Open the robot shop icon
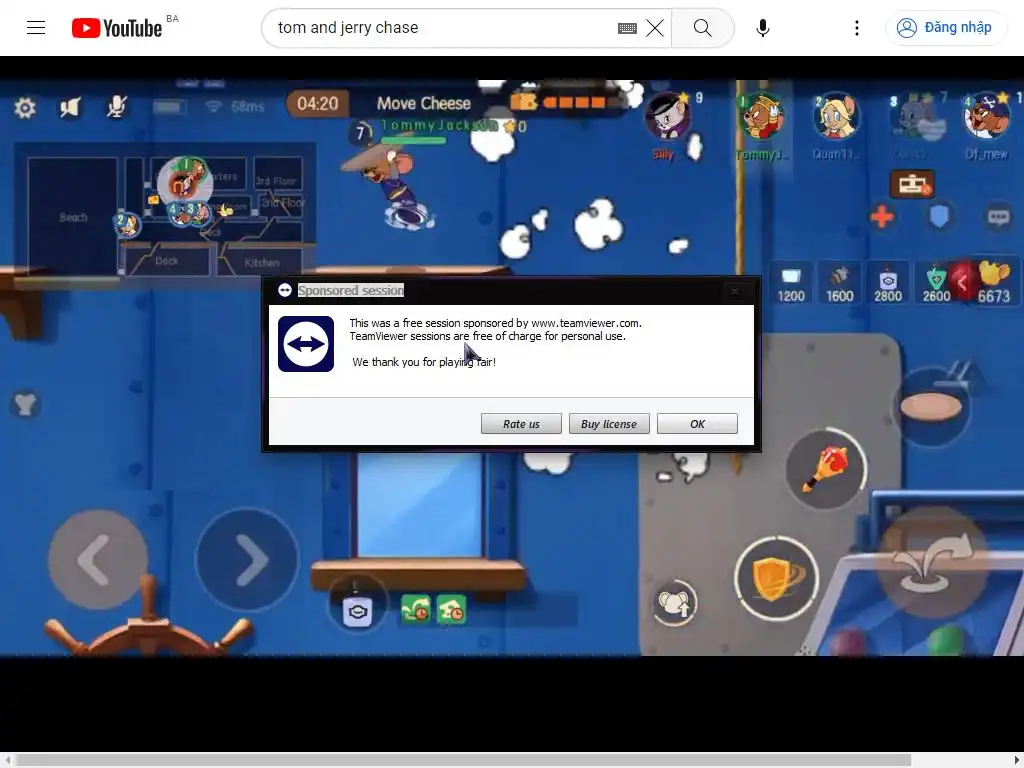This screenshot has width=1024, height=768. tap(912, 185)
